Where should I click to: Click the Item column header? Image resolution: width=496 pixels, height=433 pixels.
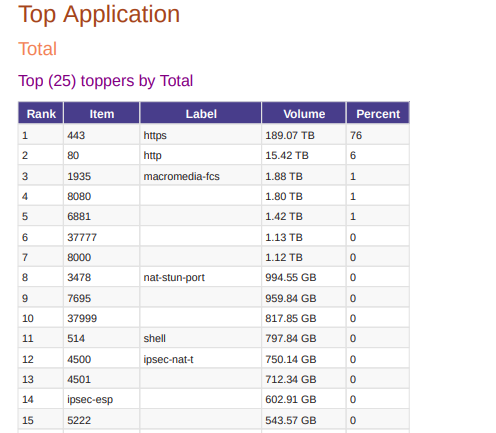point(102,114)
